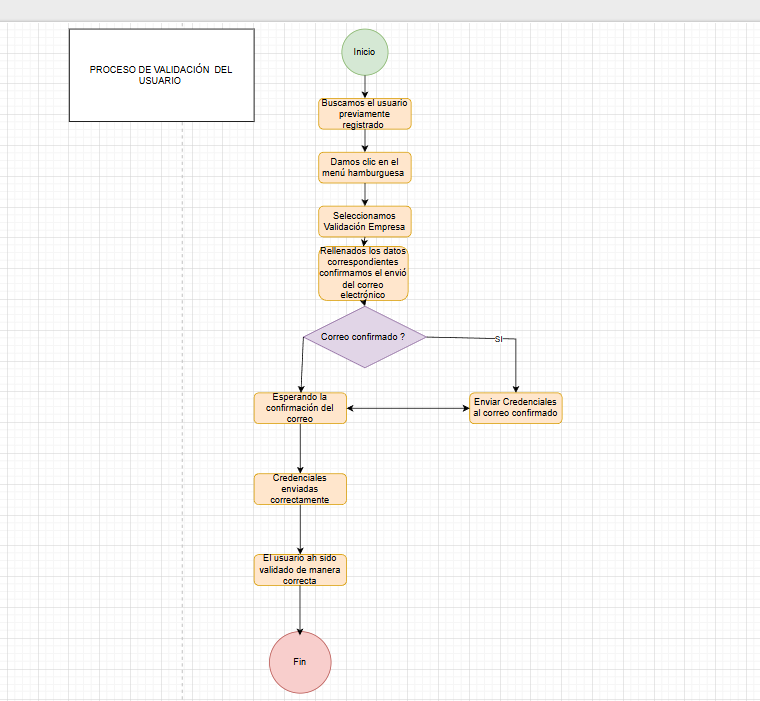
Task: Click the arrow between Credenciales enviadas and El usuario
Action: (x=300, y=529)
